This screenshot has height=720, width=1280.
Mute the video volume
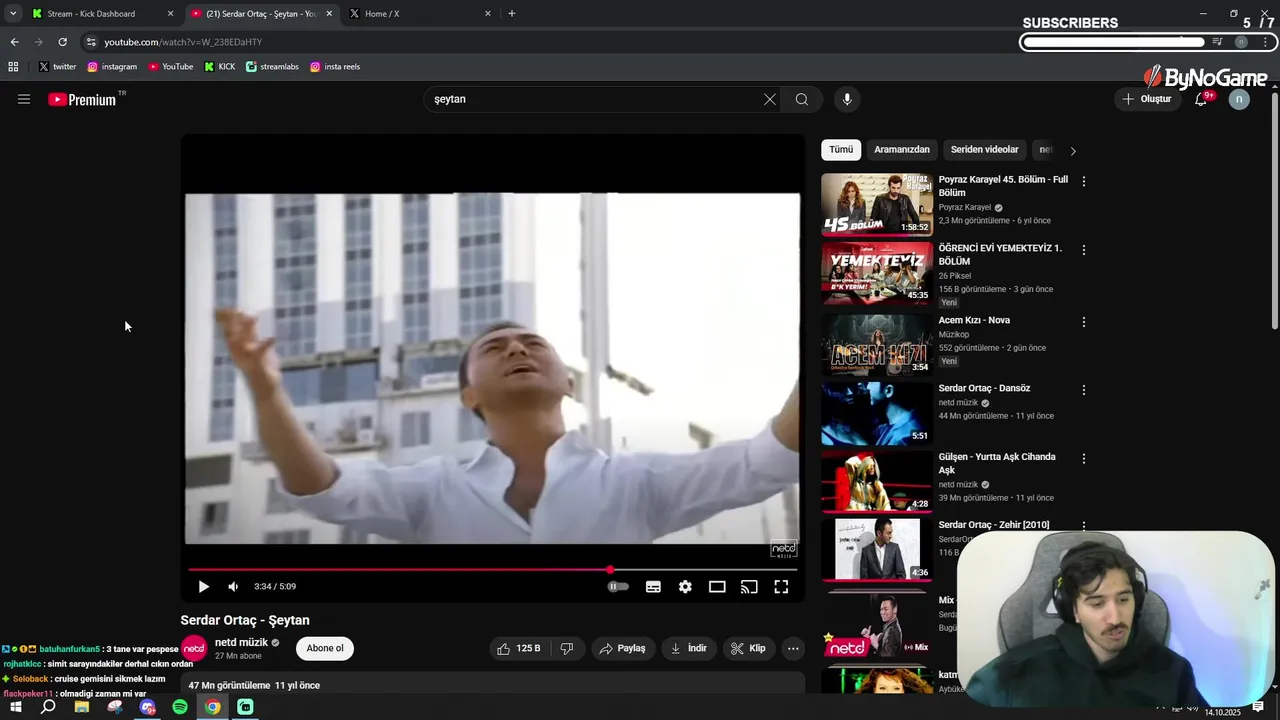coord(233,587)
